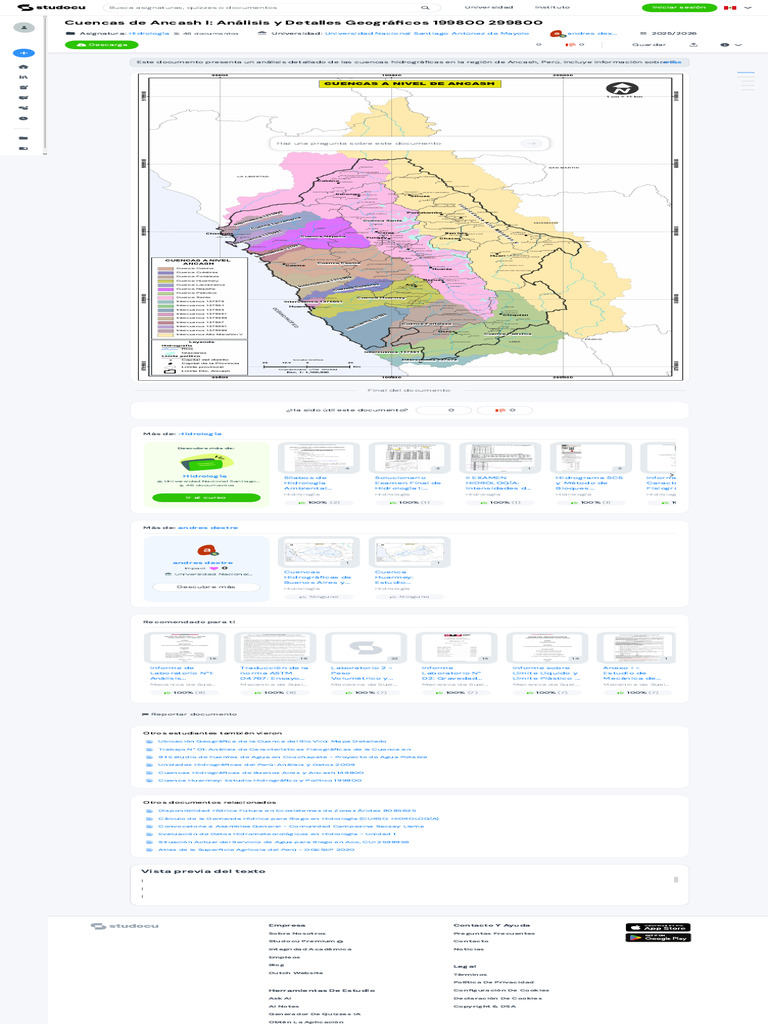Viewport: 768px width, 1024px height.
Task: Click the green Descarga button
Action: click(x=101, y=44)
